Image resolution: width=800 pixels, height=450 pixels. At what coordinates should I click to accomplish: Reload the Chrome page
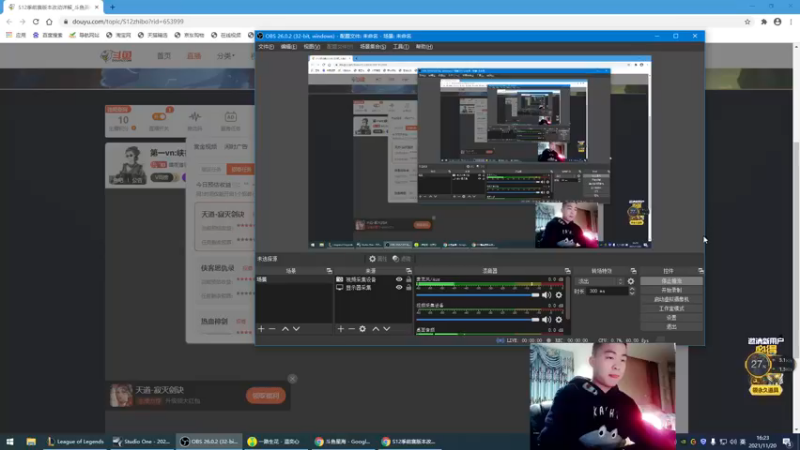tap(36, 21)
